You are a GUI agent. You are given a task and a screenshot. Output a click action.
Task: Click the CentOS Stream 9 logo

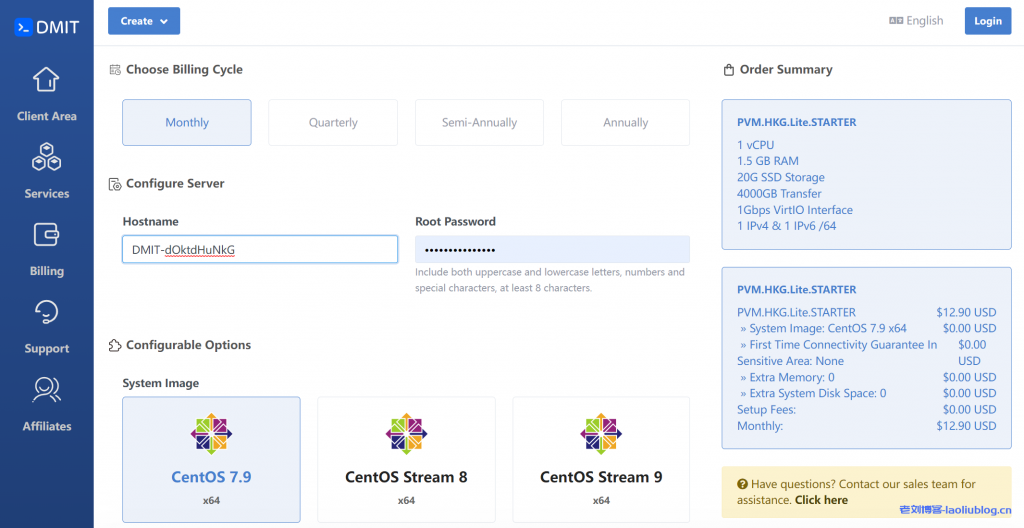tap(601, 434)
